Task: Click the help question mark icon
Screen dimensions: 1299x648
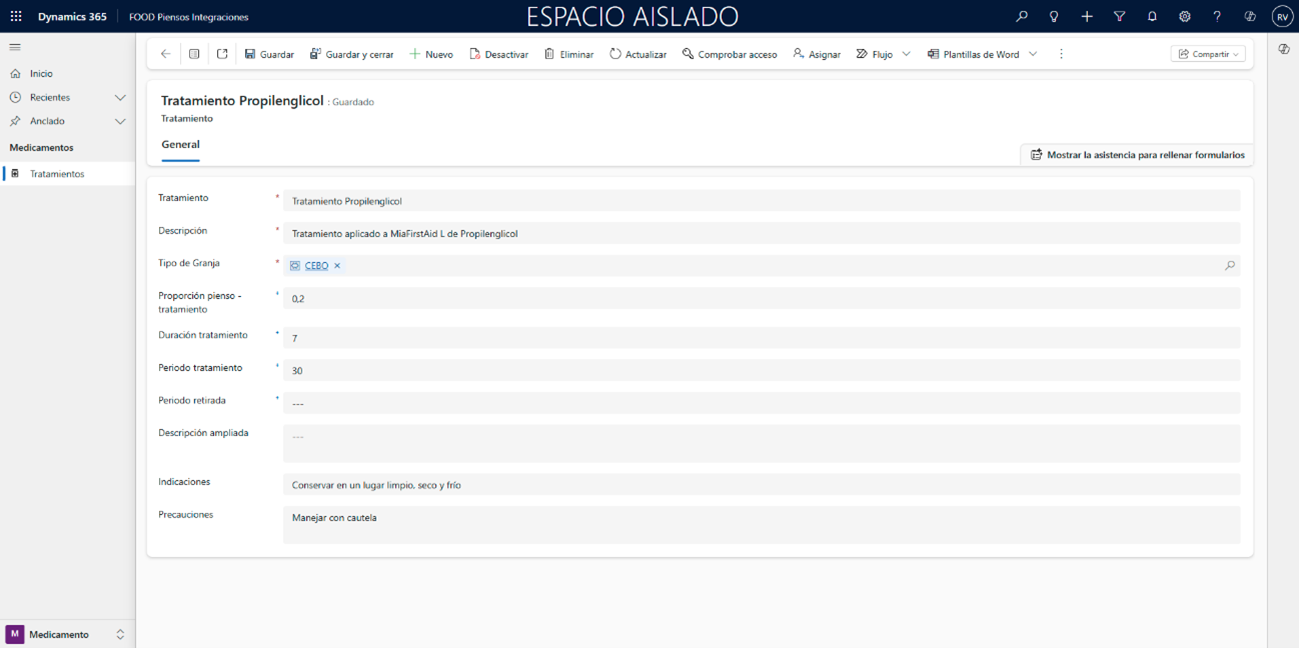Action: 1217,17
